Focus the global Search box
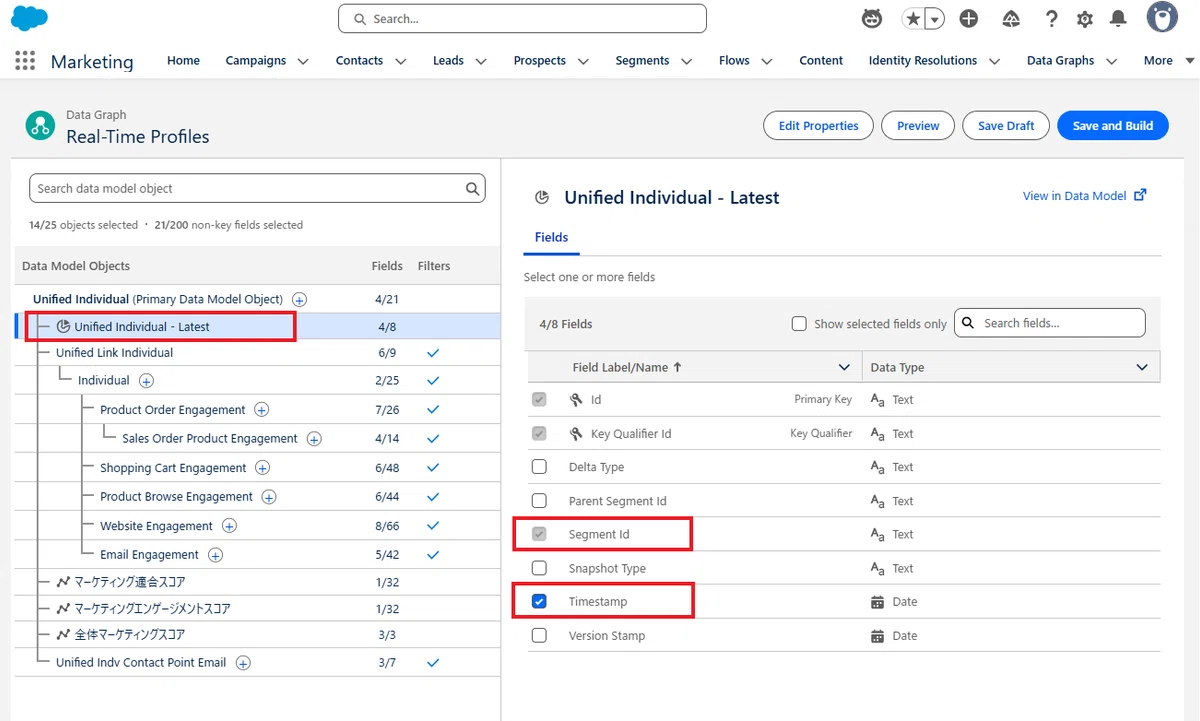 click(x=522, y=18)
